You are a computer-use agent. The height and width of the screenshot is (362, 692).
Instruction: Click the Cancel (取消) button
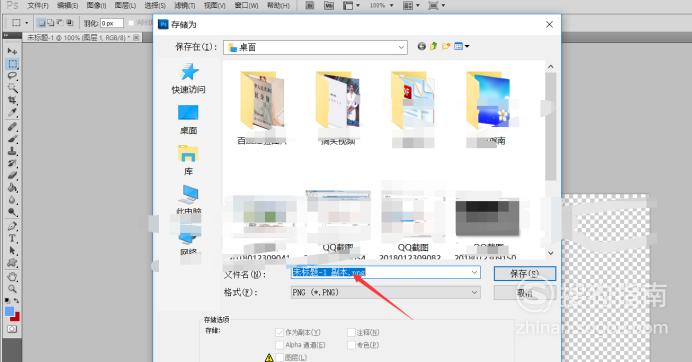[x=524, y=293]
